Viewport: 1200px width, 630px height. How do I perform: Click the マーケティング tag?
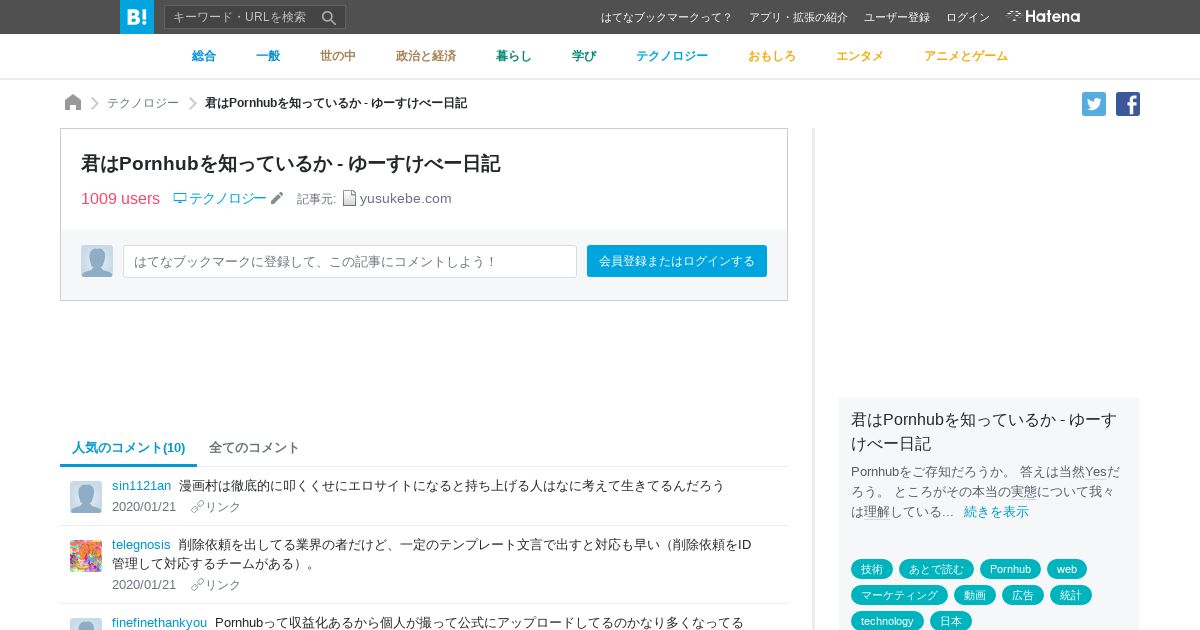pos(899,595)
